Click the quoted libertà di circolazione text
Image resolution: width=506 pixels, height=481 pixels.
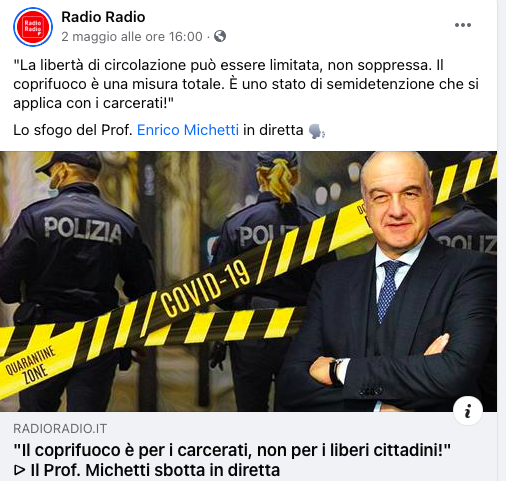click(246, 84)
